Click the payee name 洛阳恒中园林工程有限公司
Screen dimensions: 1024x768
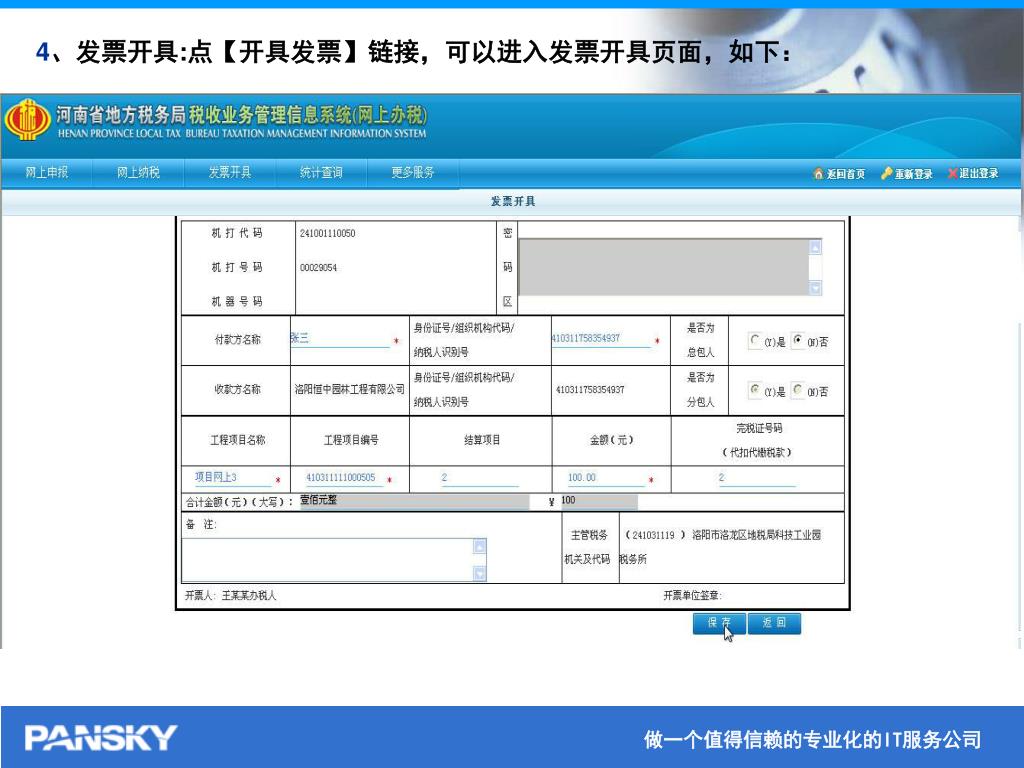349,389
